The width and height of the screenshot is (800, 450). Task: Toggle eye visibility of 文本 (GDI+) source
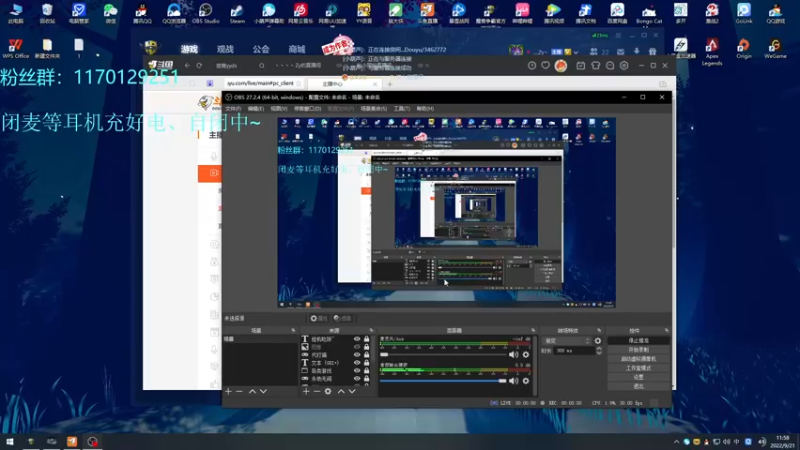click(x=357, y=363)
